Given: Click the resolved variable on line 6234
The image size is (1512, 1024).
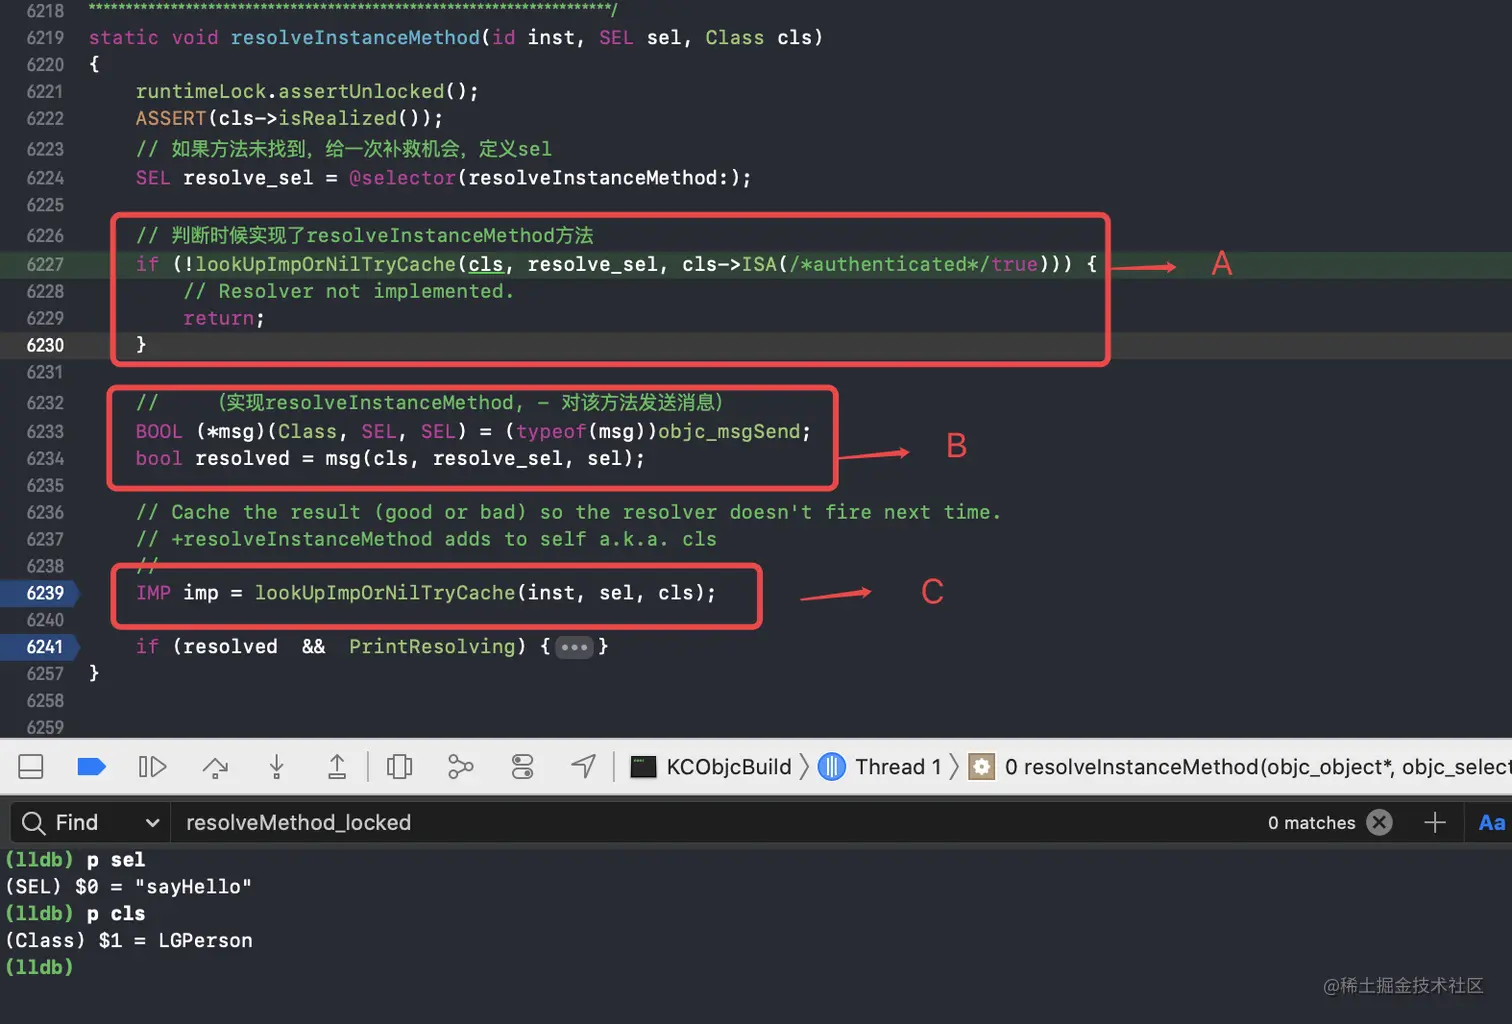Looking at the screenshot, I should click(242, 458).
